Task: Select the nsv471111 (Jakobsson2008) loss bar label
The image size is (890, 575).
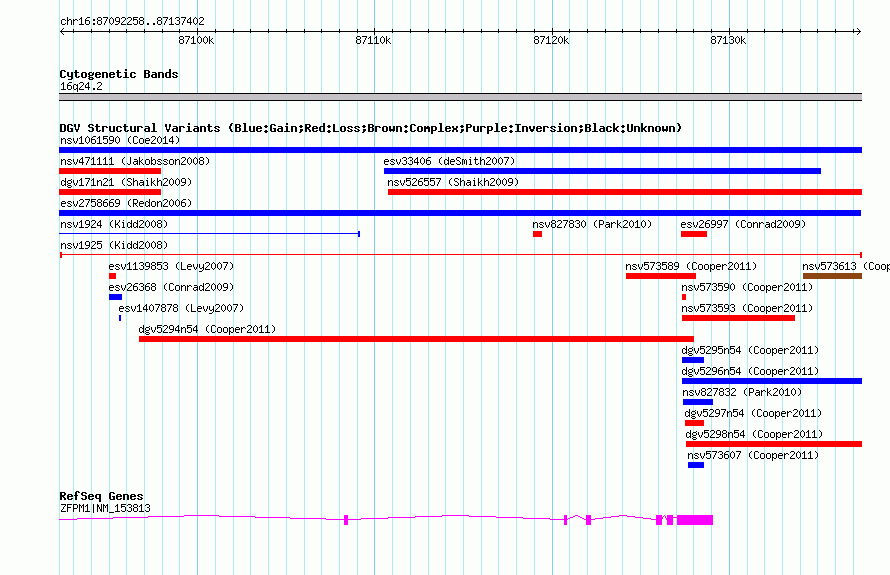Action: click(135, 161)
